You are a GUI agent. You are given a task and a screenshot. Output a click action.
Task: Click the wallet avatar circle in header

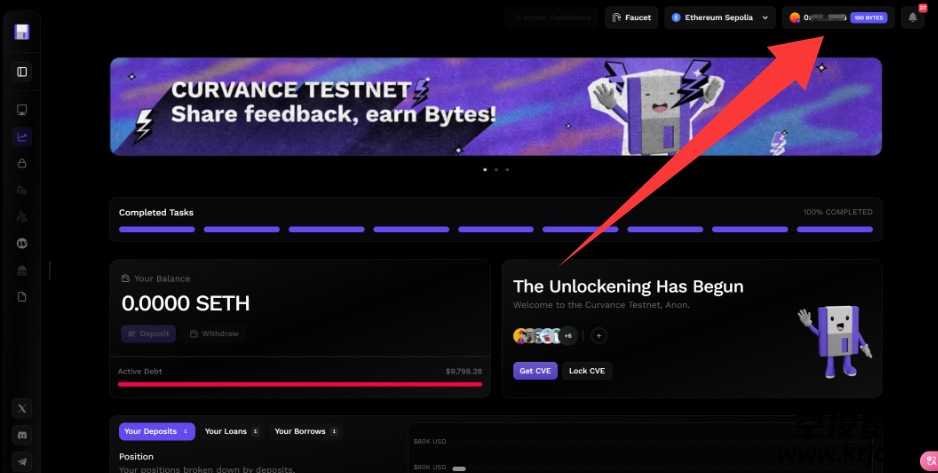[x=794, y=18]
